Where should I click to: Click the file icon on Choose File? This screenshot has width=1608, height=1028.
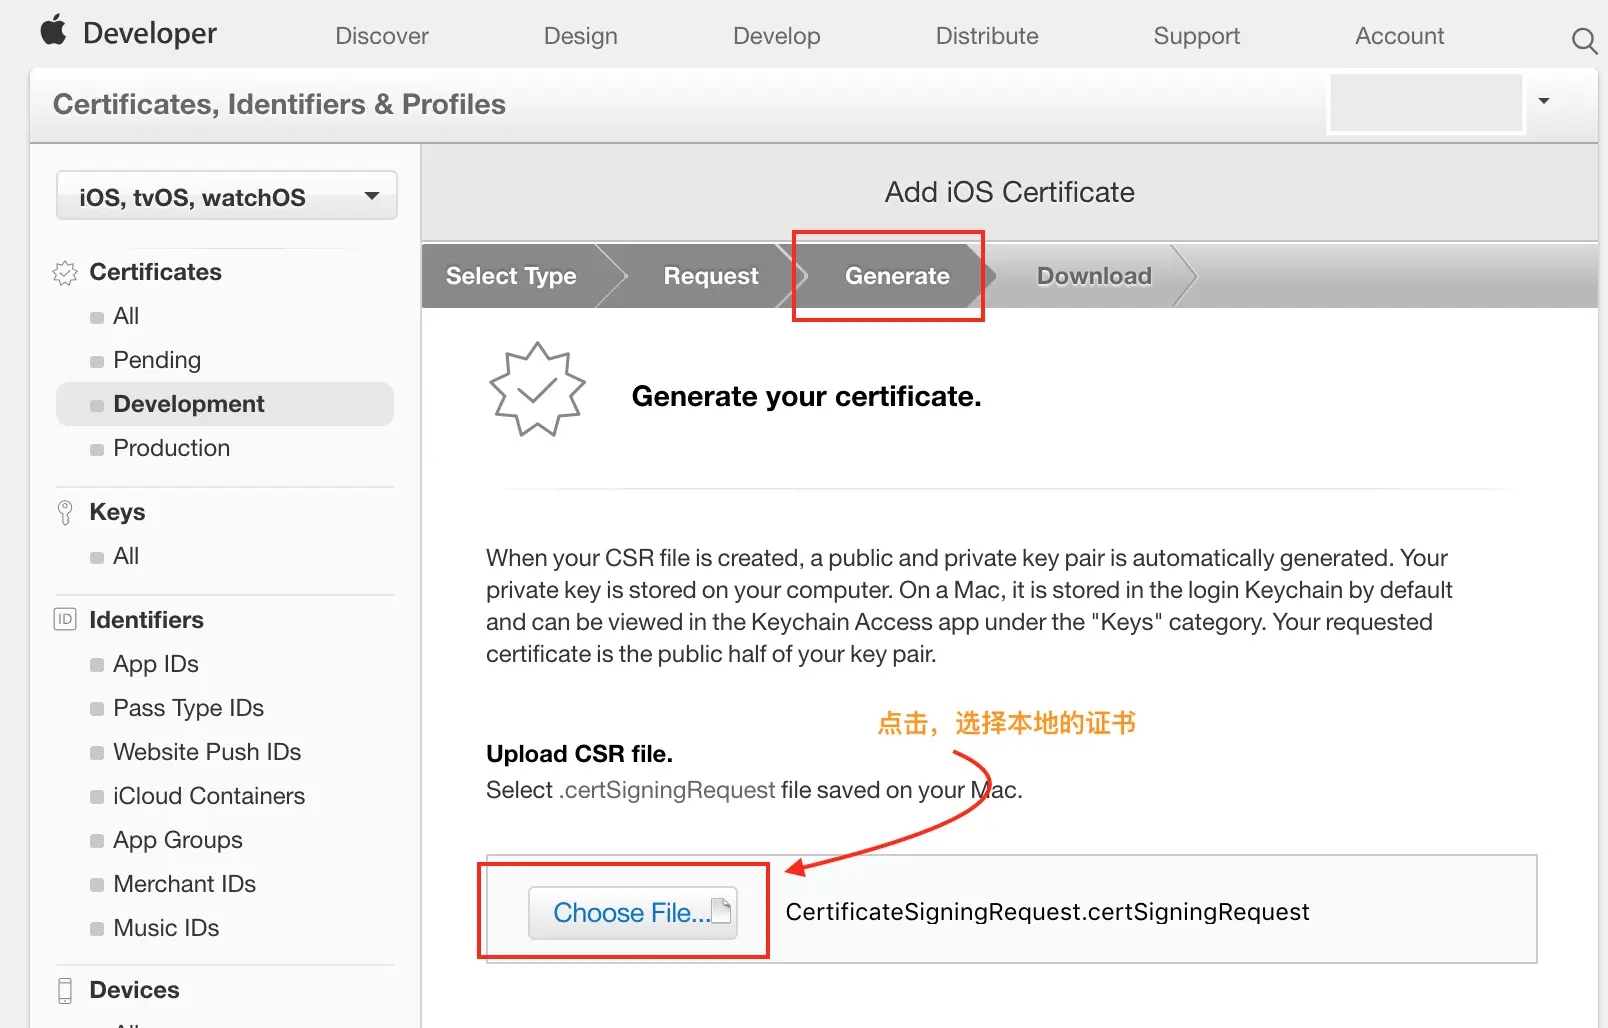click(x=720, y=910)
